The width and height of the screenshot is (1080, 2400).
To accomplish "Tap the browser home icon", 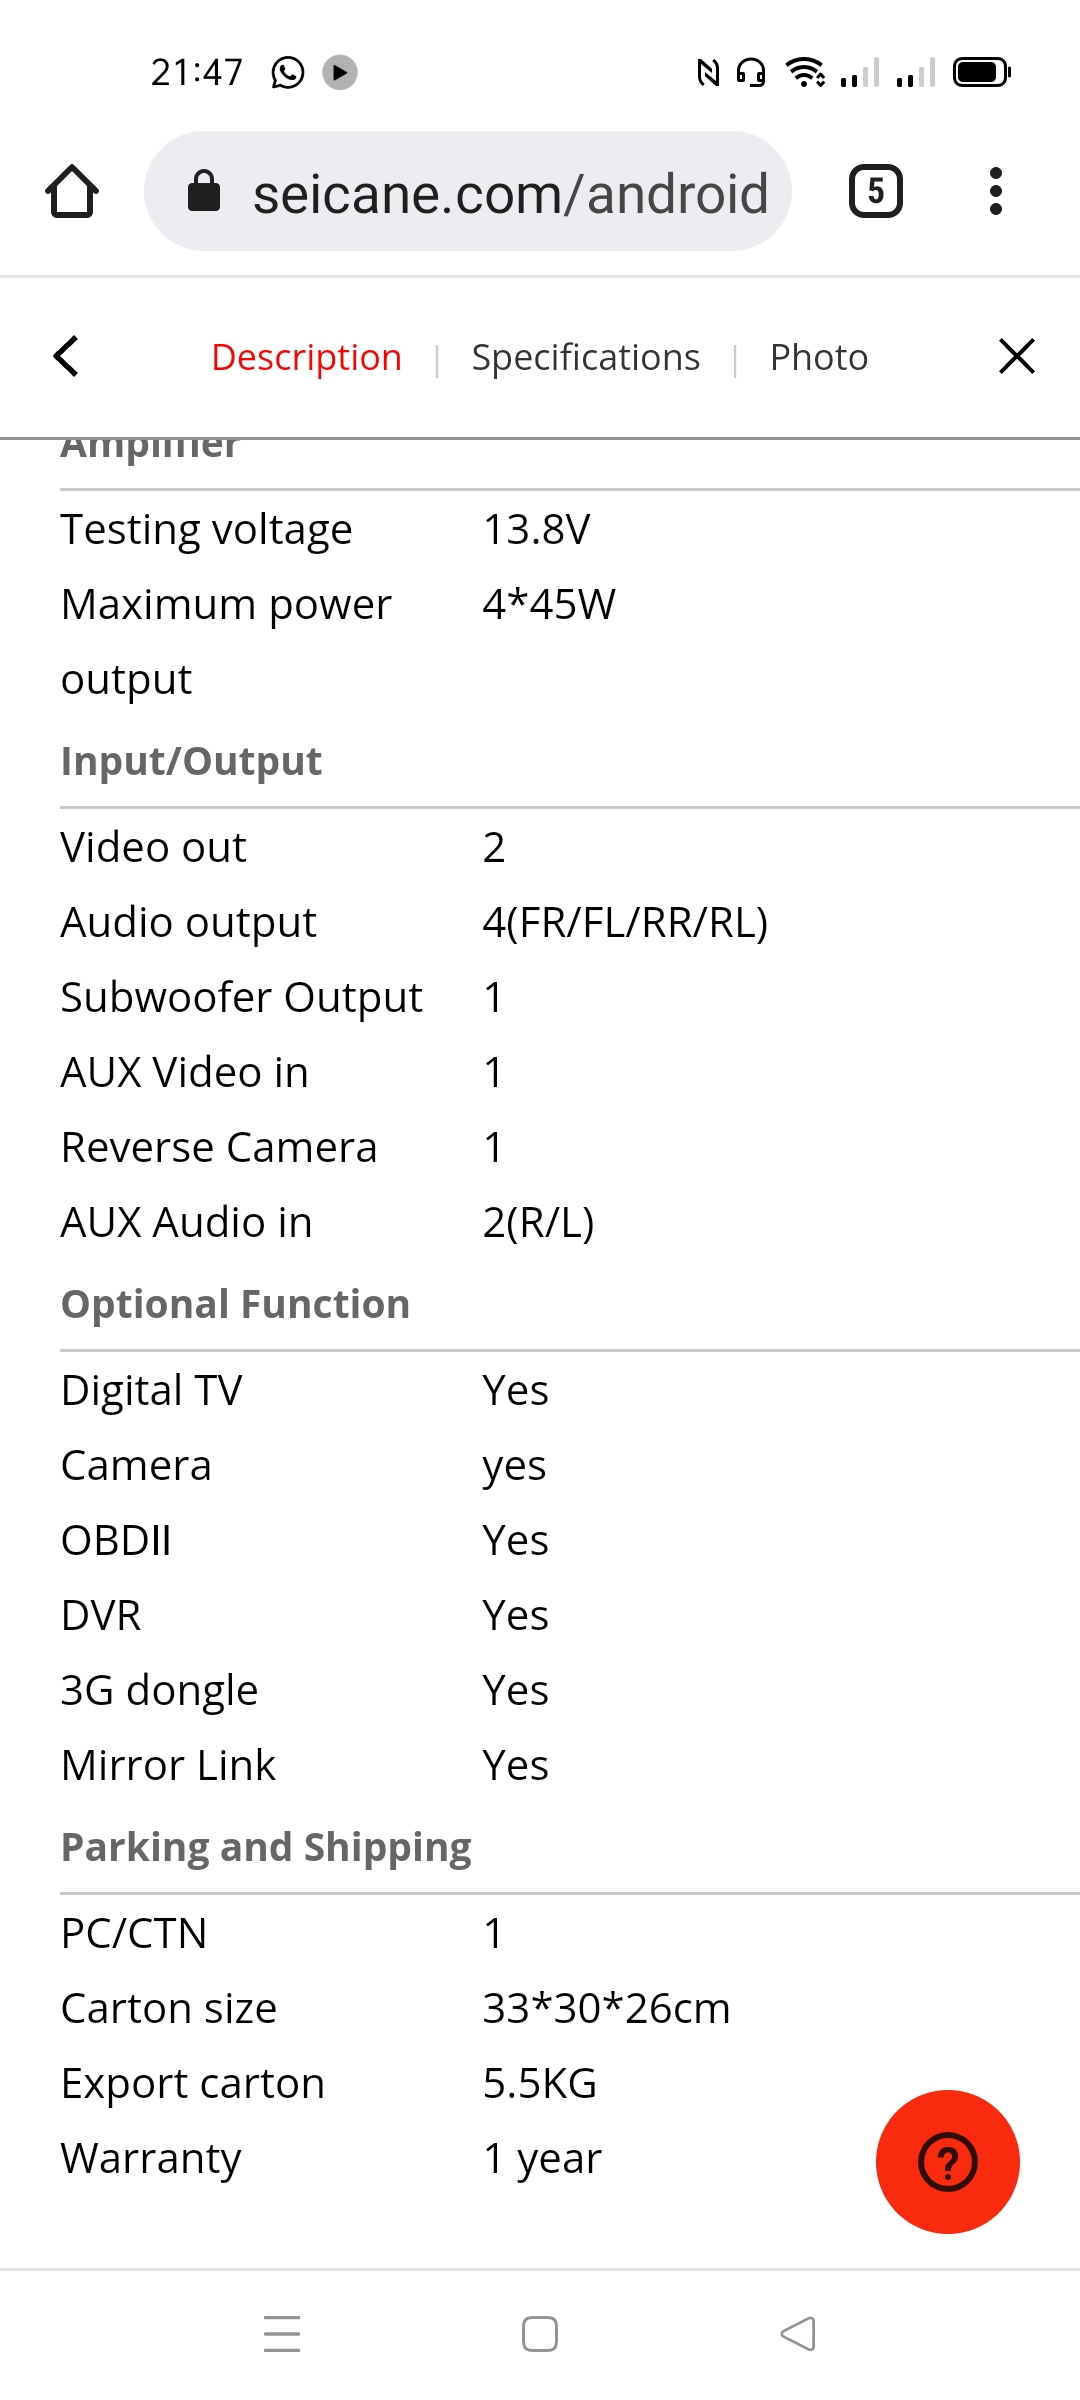I will [x=72, y=191].
